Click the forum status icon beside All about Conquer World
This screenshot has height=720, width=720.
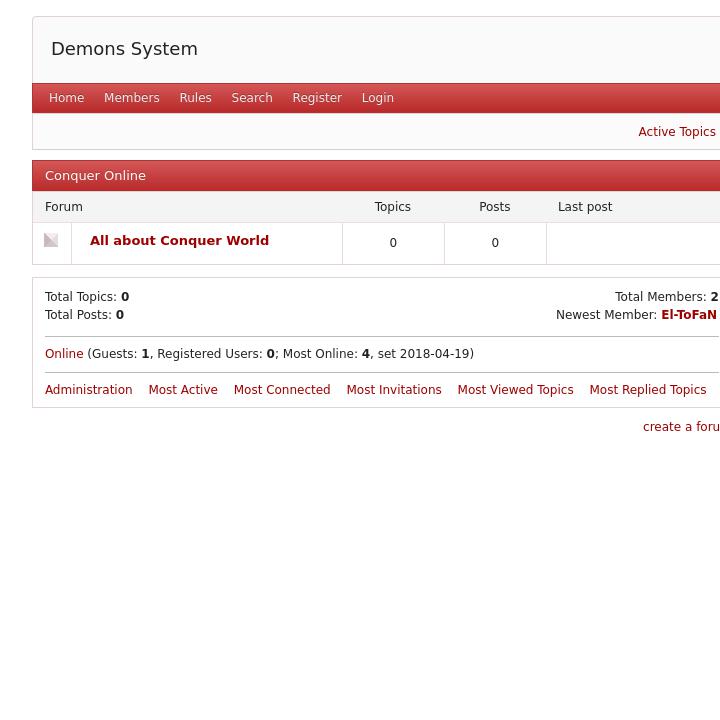pos(51,240)
